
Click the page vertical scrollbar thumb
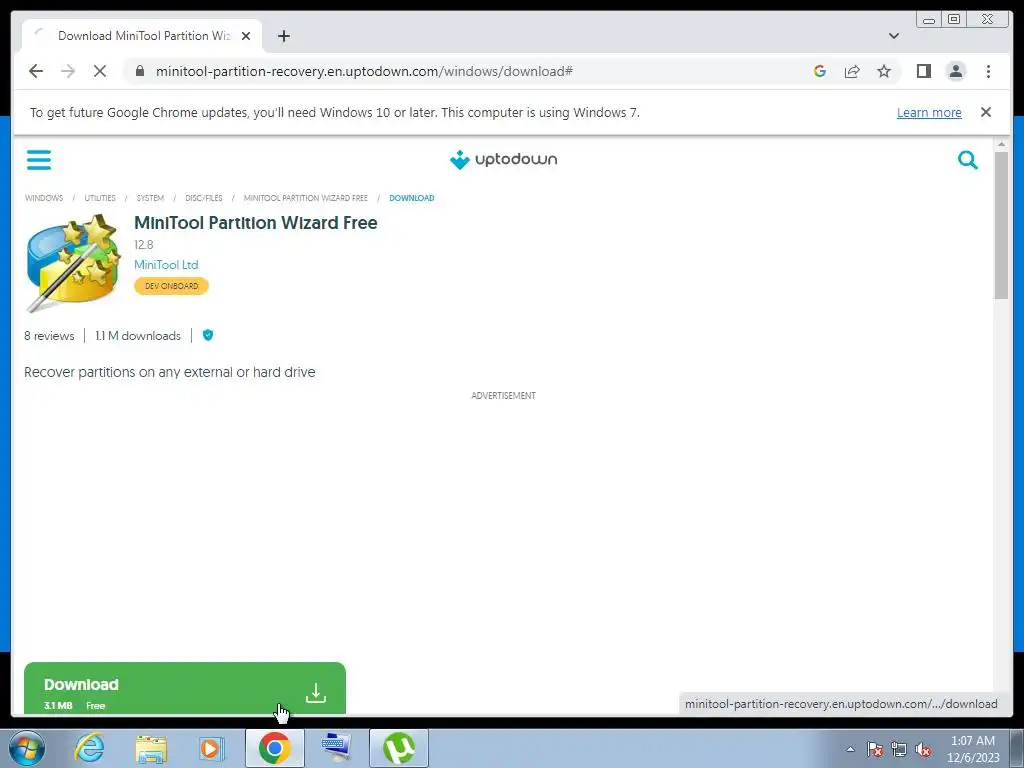point(1001,225)
